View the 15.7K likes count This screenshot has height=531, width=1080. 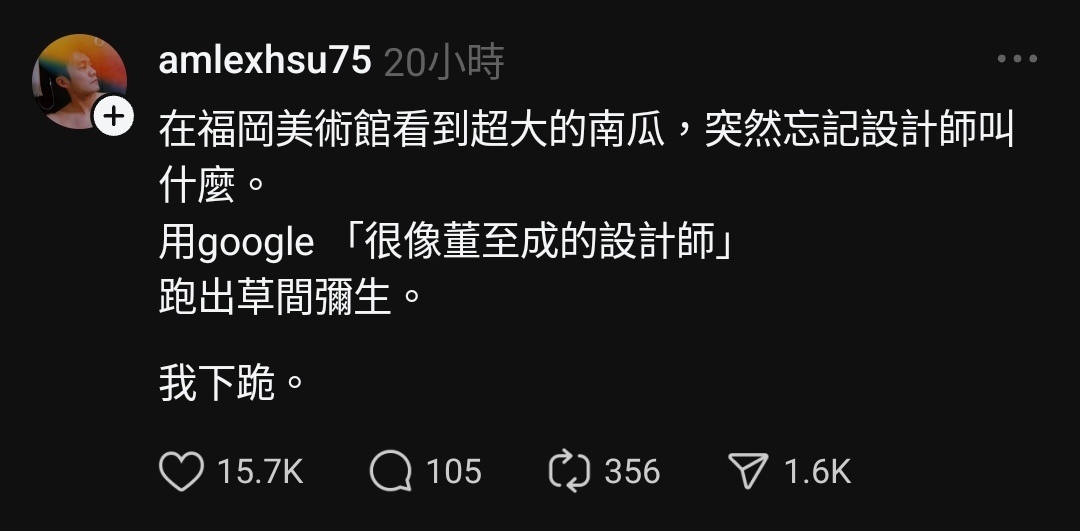(x=260, y=472)
